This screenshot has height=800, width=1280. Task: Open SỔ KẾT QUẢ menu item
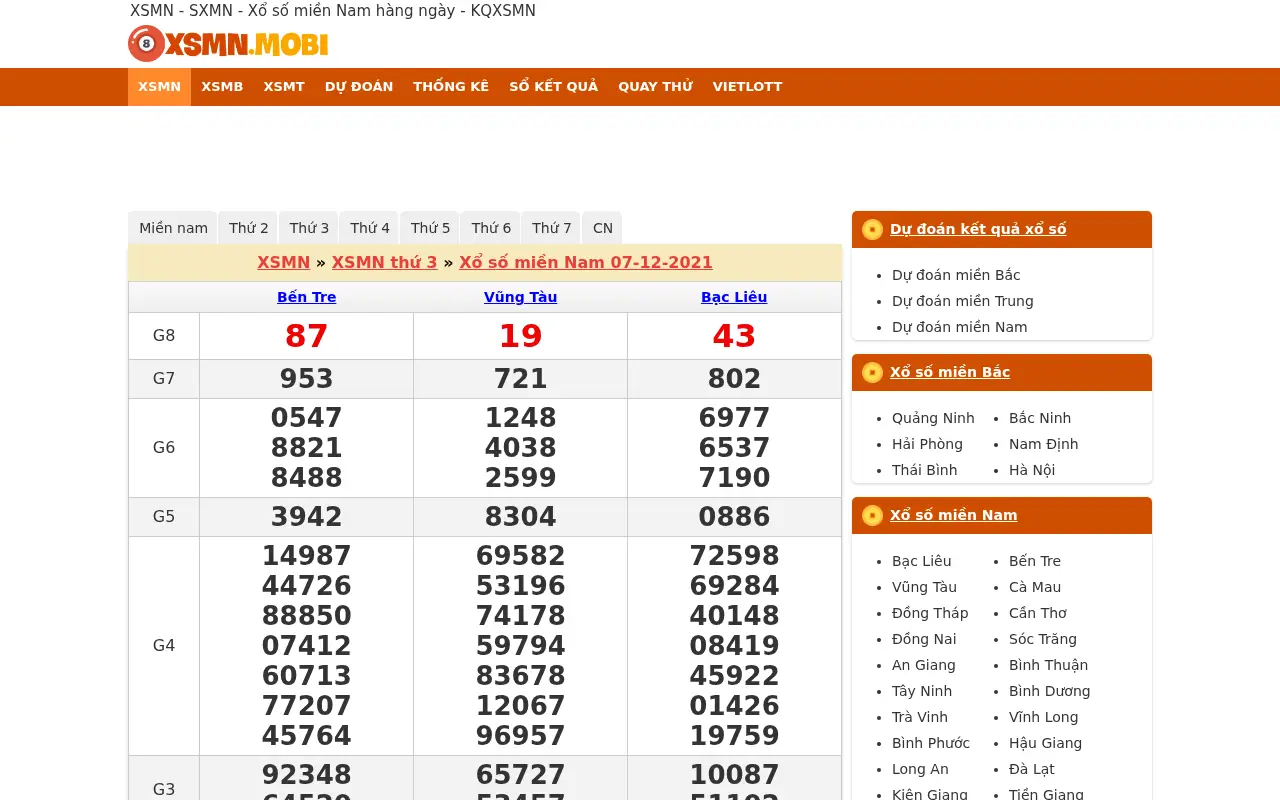553,87
